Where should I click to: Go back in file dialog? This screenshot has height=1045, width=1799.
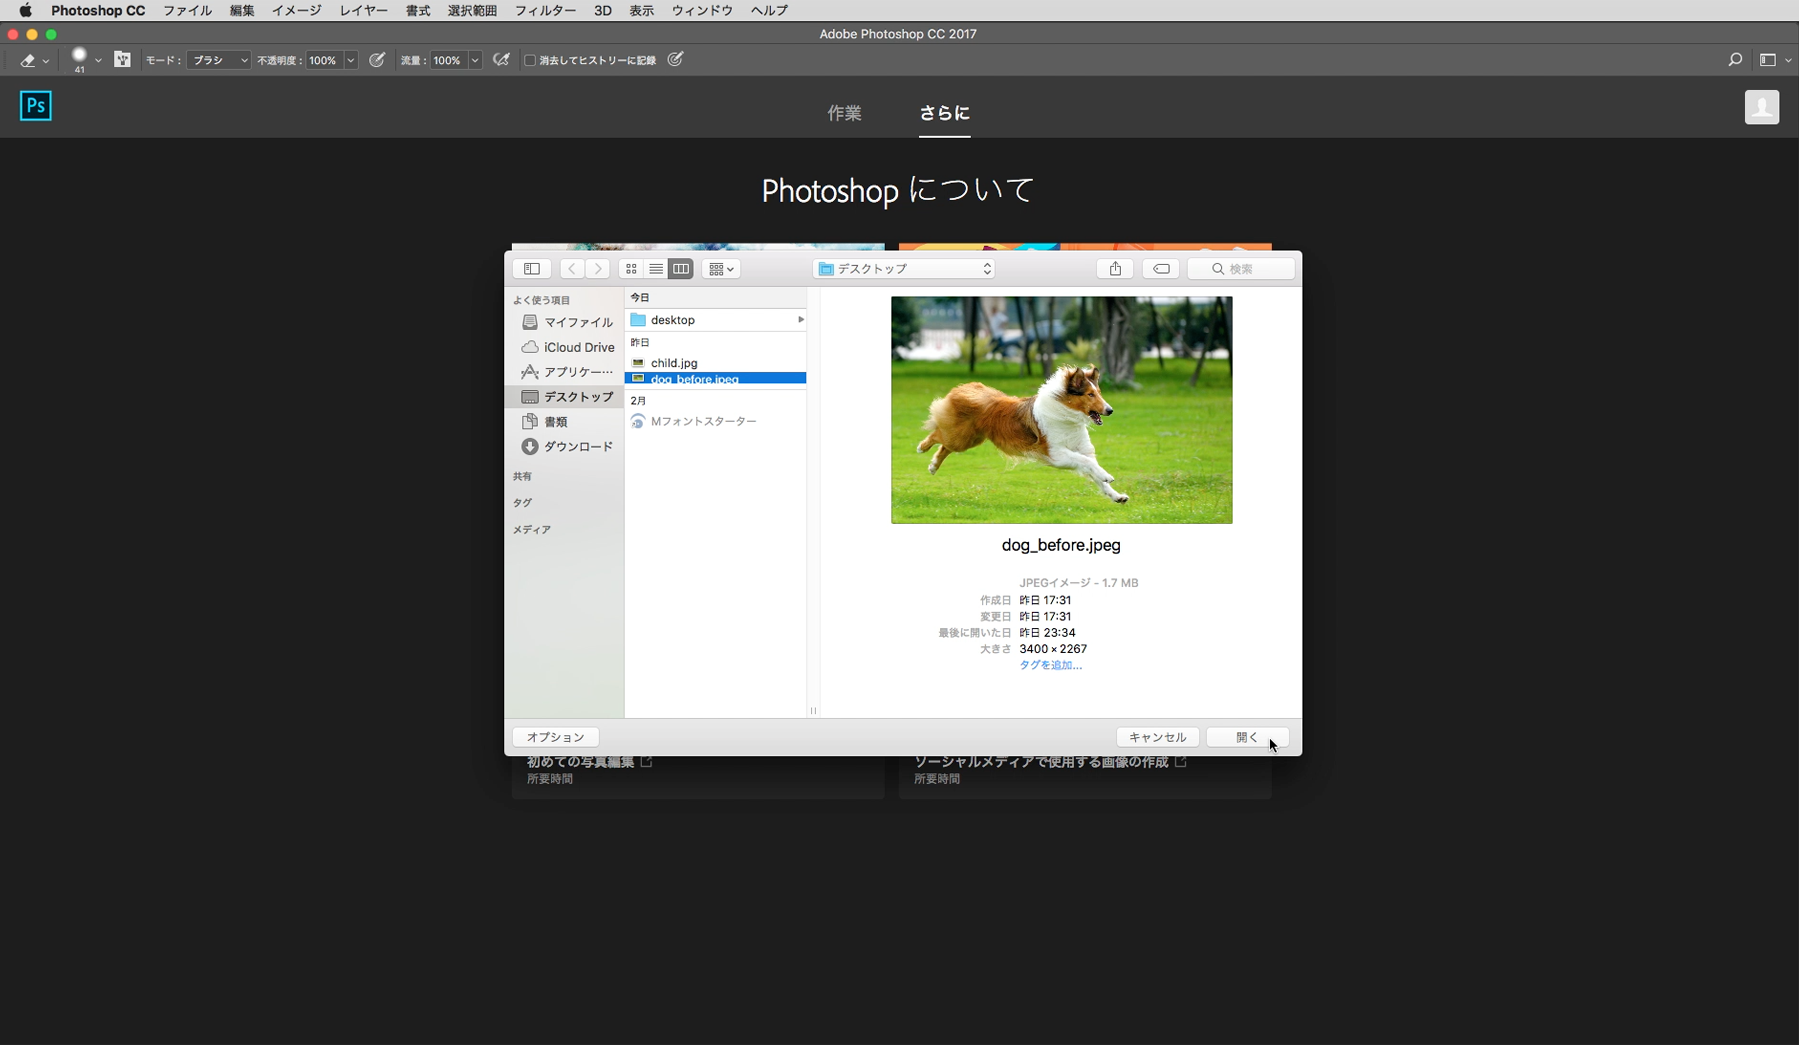point(572,269)
